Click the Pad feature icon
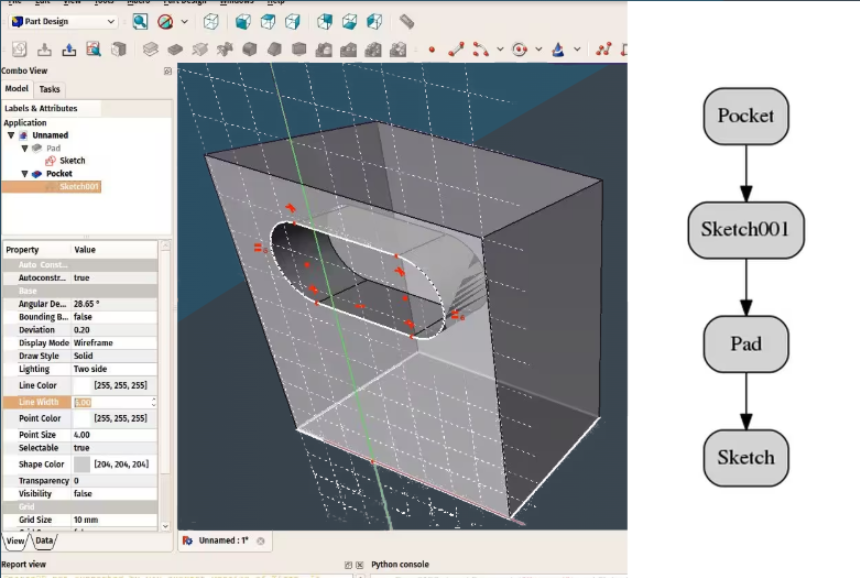The width and height of the screenshot is (860, 578). 150,49
